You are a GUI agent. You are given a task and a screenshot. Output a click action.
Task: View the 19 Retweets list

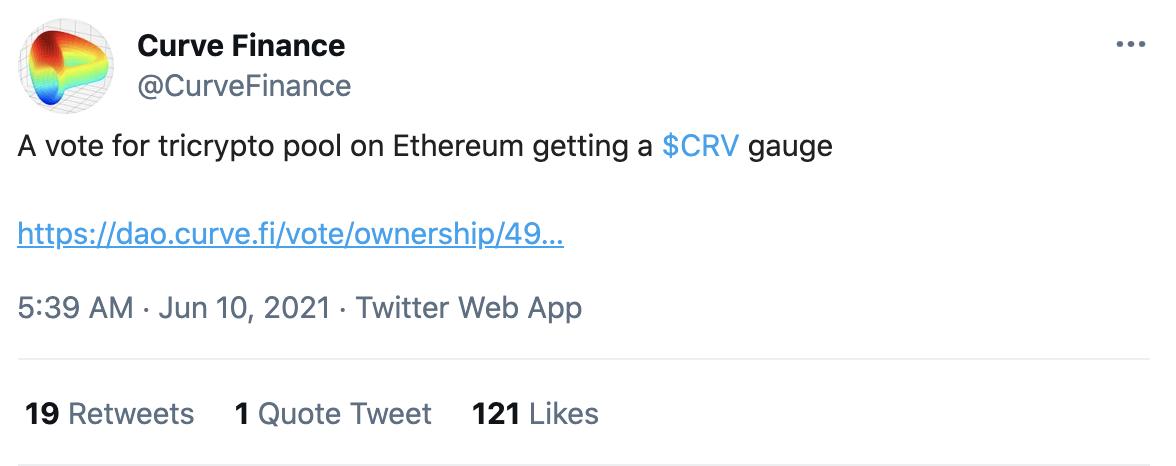[x=109, y=414]
